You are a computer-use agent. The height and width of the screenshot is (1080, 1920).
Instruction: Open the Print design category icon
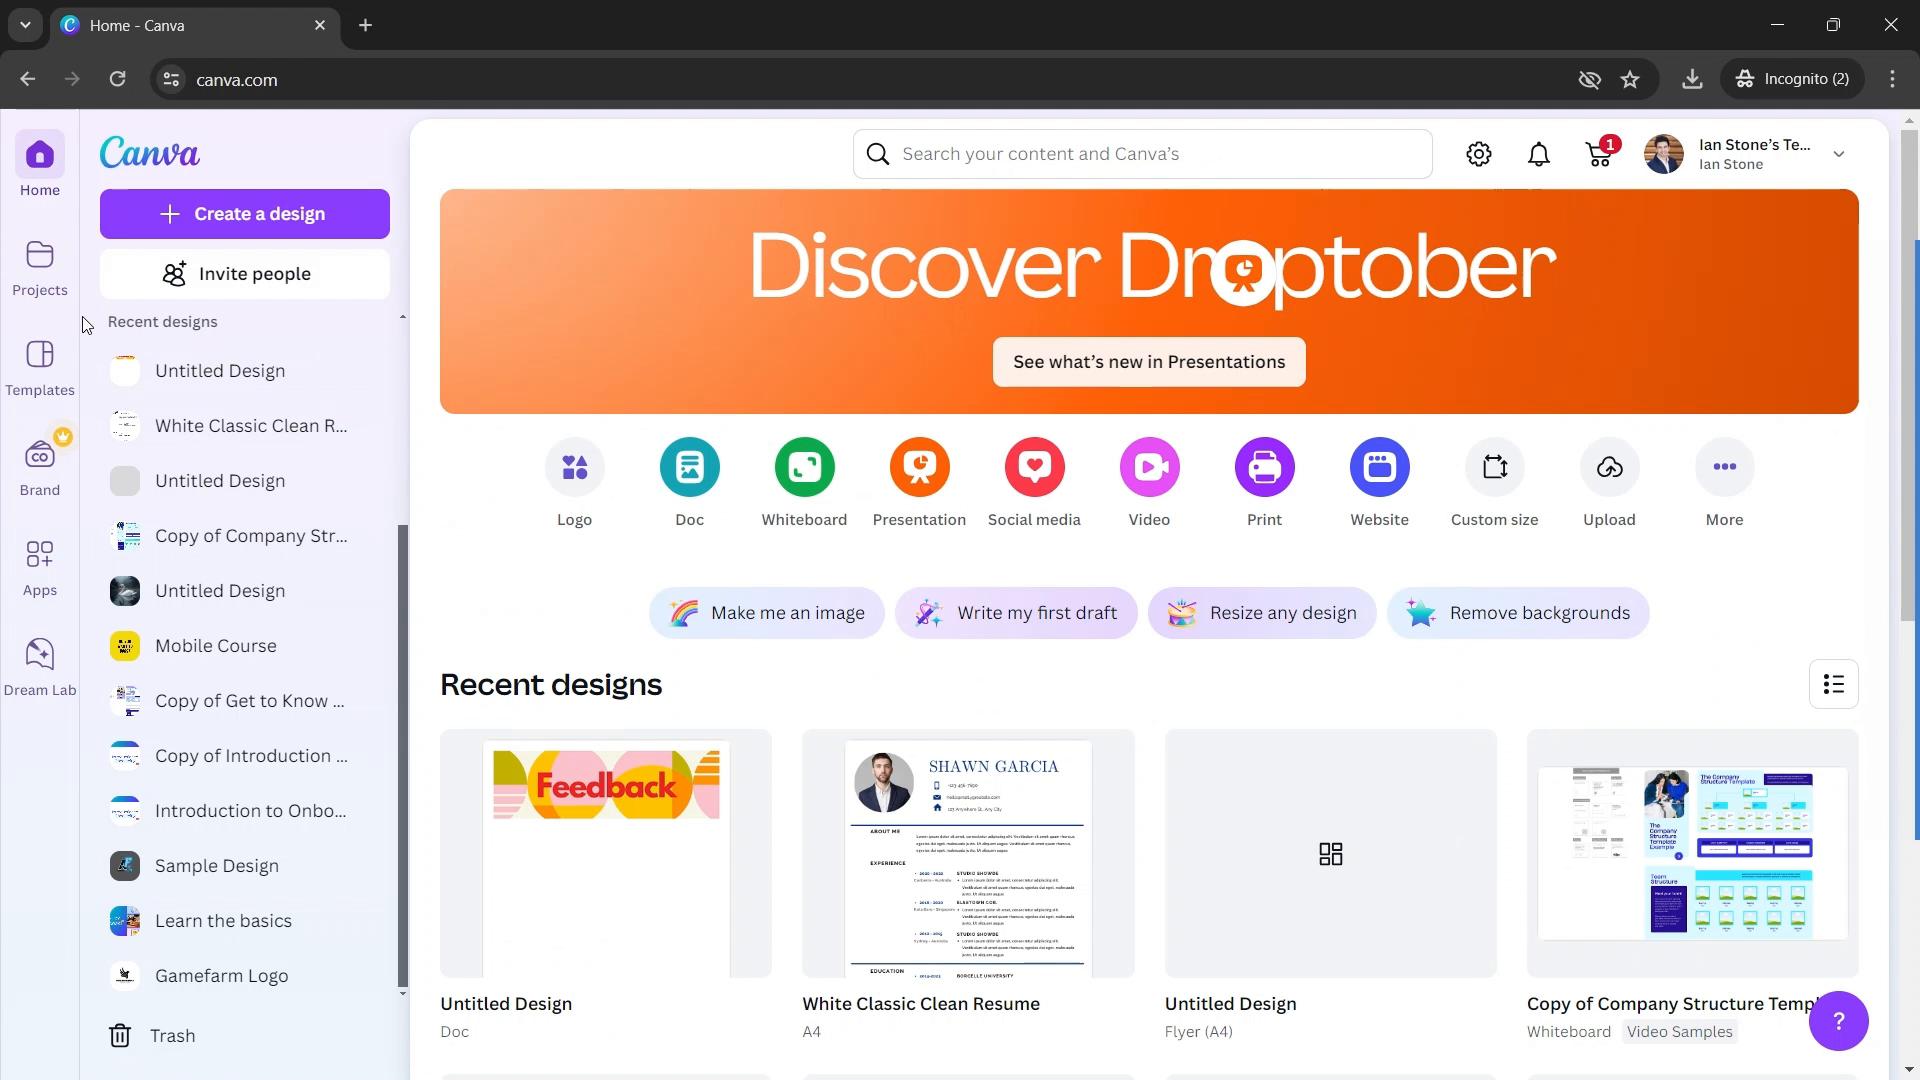(x=1265, y=467)
